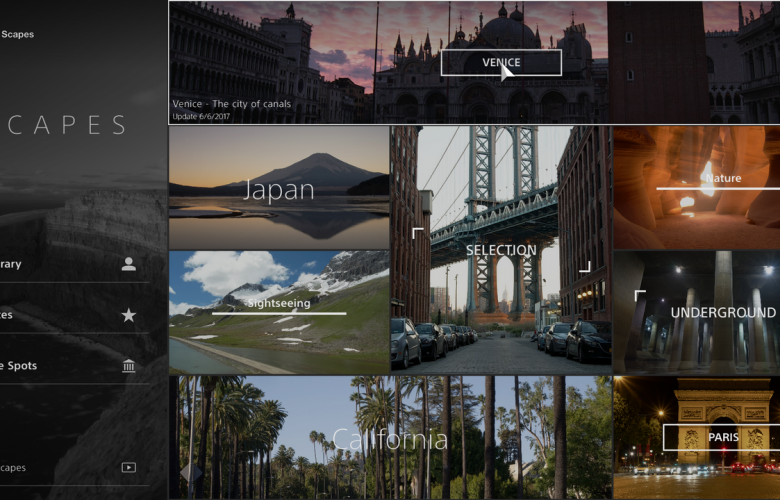Select the SELECTION bridge tile
Image resolution: width=780 pixels, height=500 pixels.
500,250
